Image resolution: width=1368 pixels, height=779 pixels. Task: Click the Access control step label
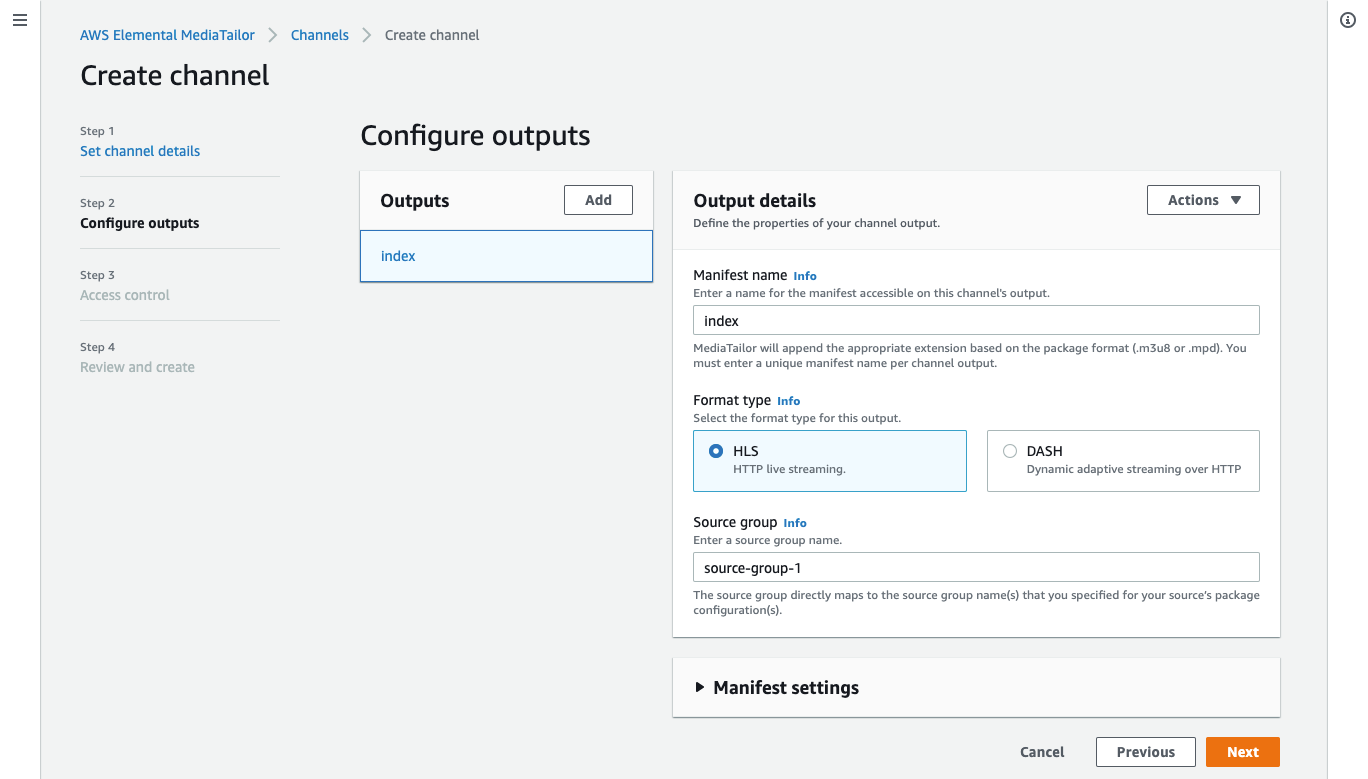tap(125, 295)
